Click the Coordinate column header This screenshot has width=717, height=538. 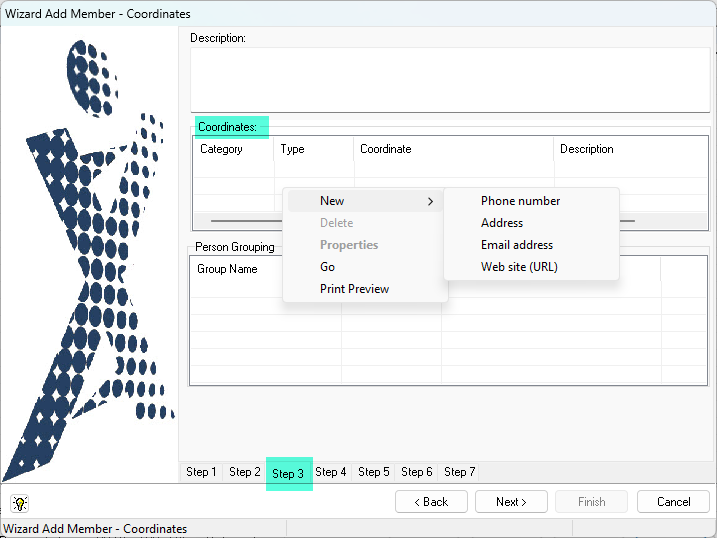click(x=454, y=149)
